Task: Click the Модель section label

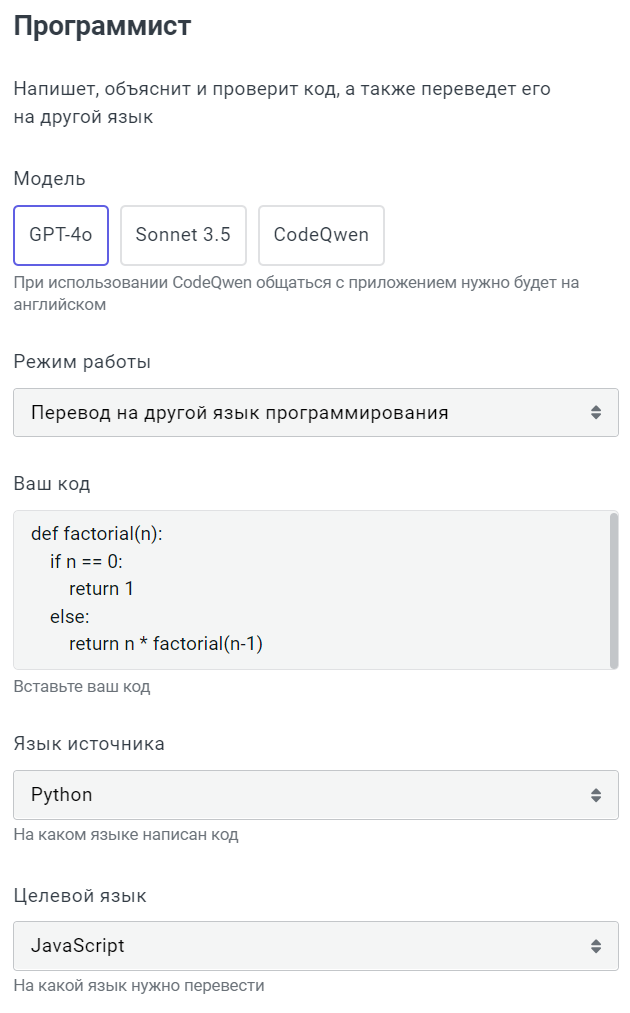Action: (50, 179)
